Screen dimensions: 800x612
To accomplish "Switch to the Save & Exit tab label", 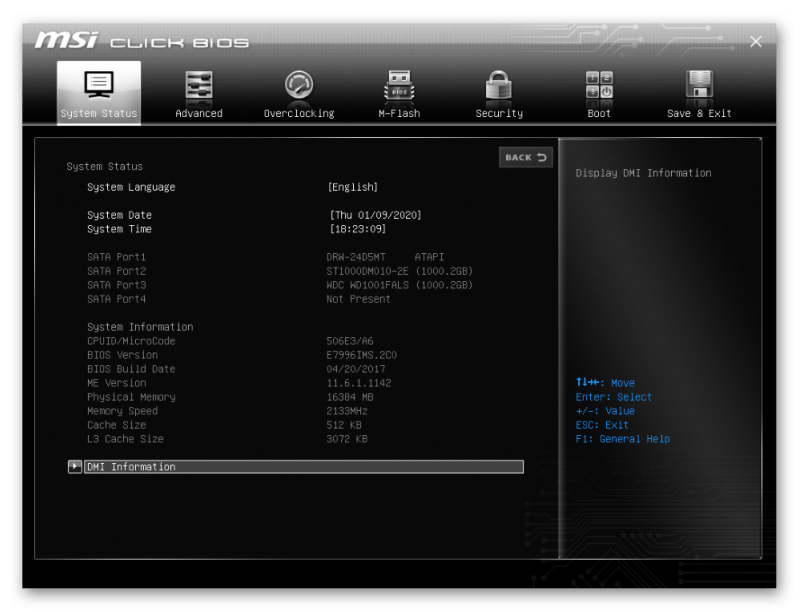I will coord(699,113).
